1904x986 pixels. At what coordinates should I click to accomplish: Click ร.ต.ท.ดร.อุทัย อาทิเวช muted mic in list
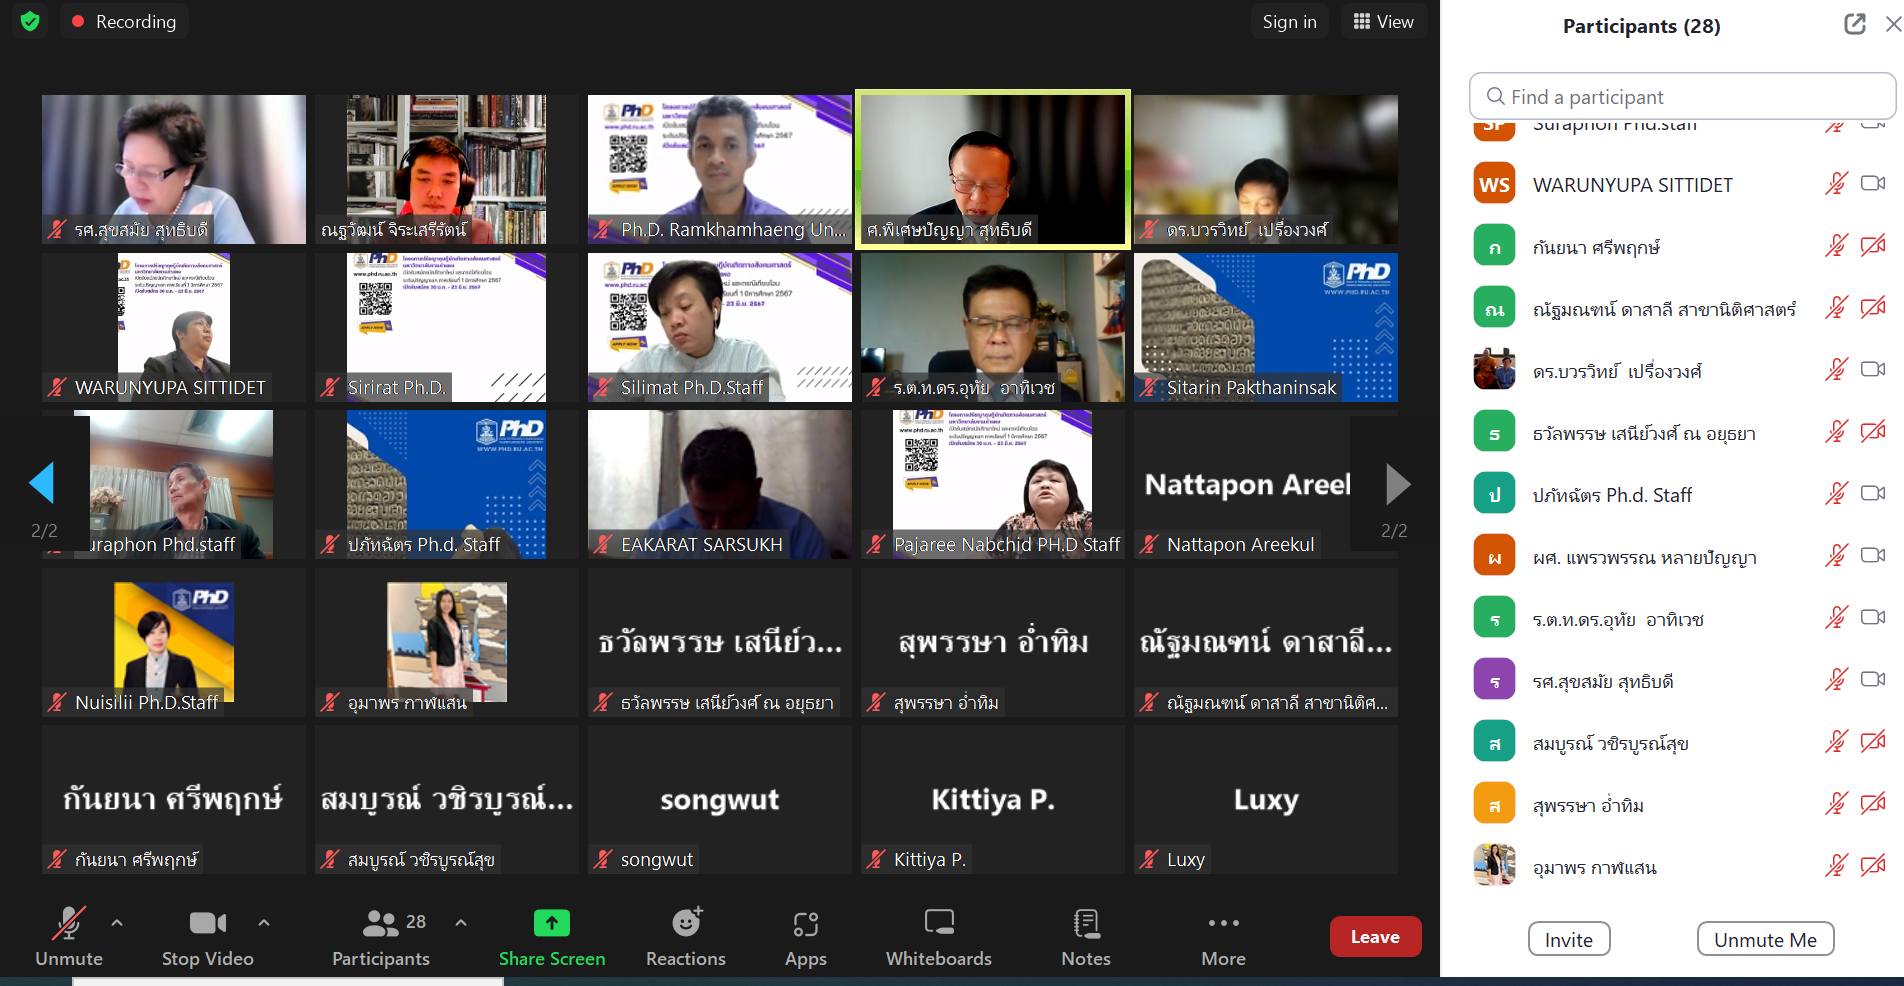point(1836,618)
